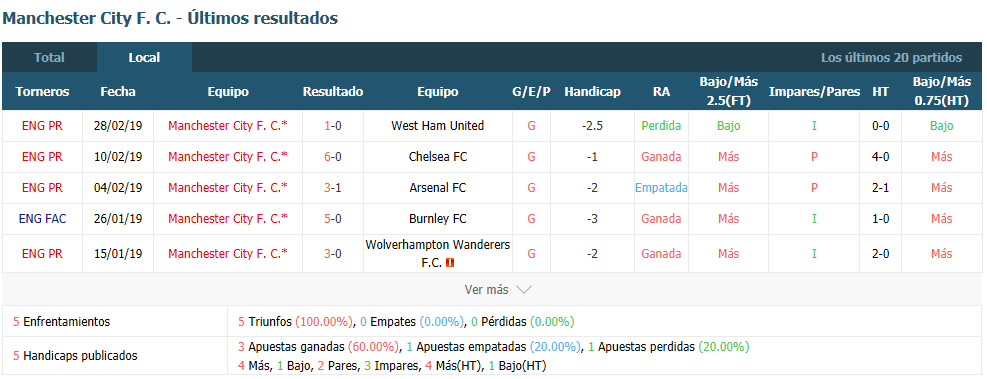Click Los últimos 20 partidos label

coord(891,58)
